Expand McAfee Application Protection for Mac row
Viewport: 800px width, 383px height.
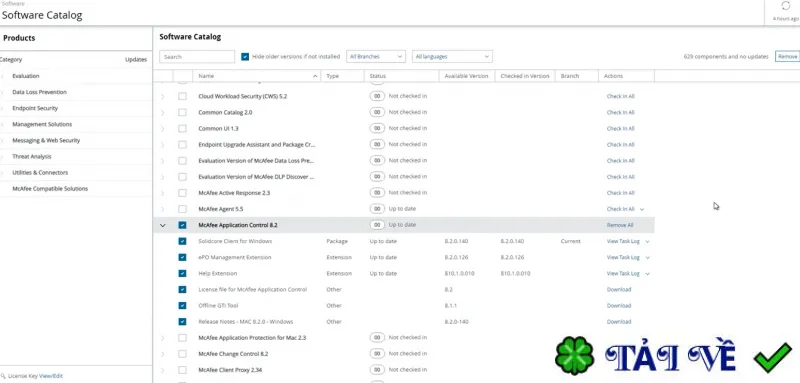(x=163, y=338)
